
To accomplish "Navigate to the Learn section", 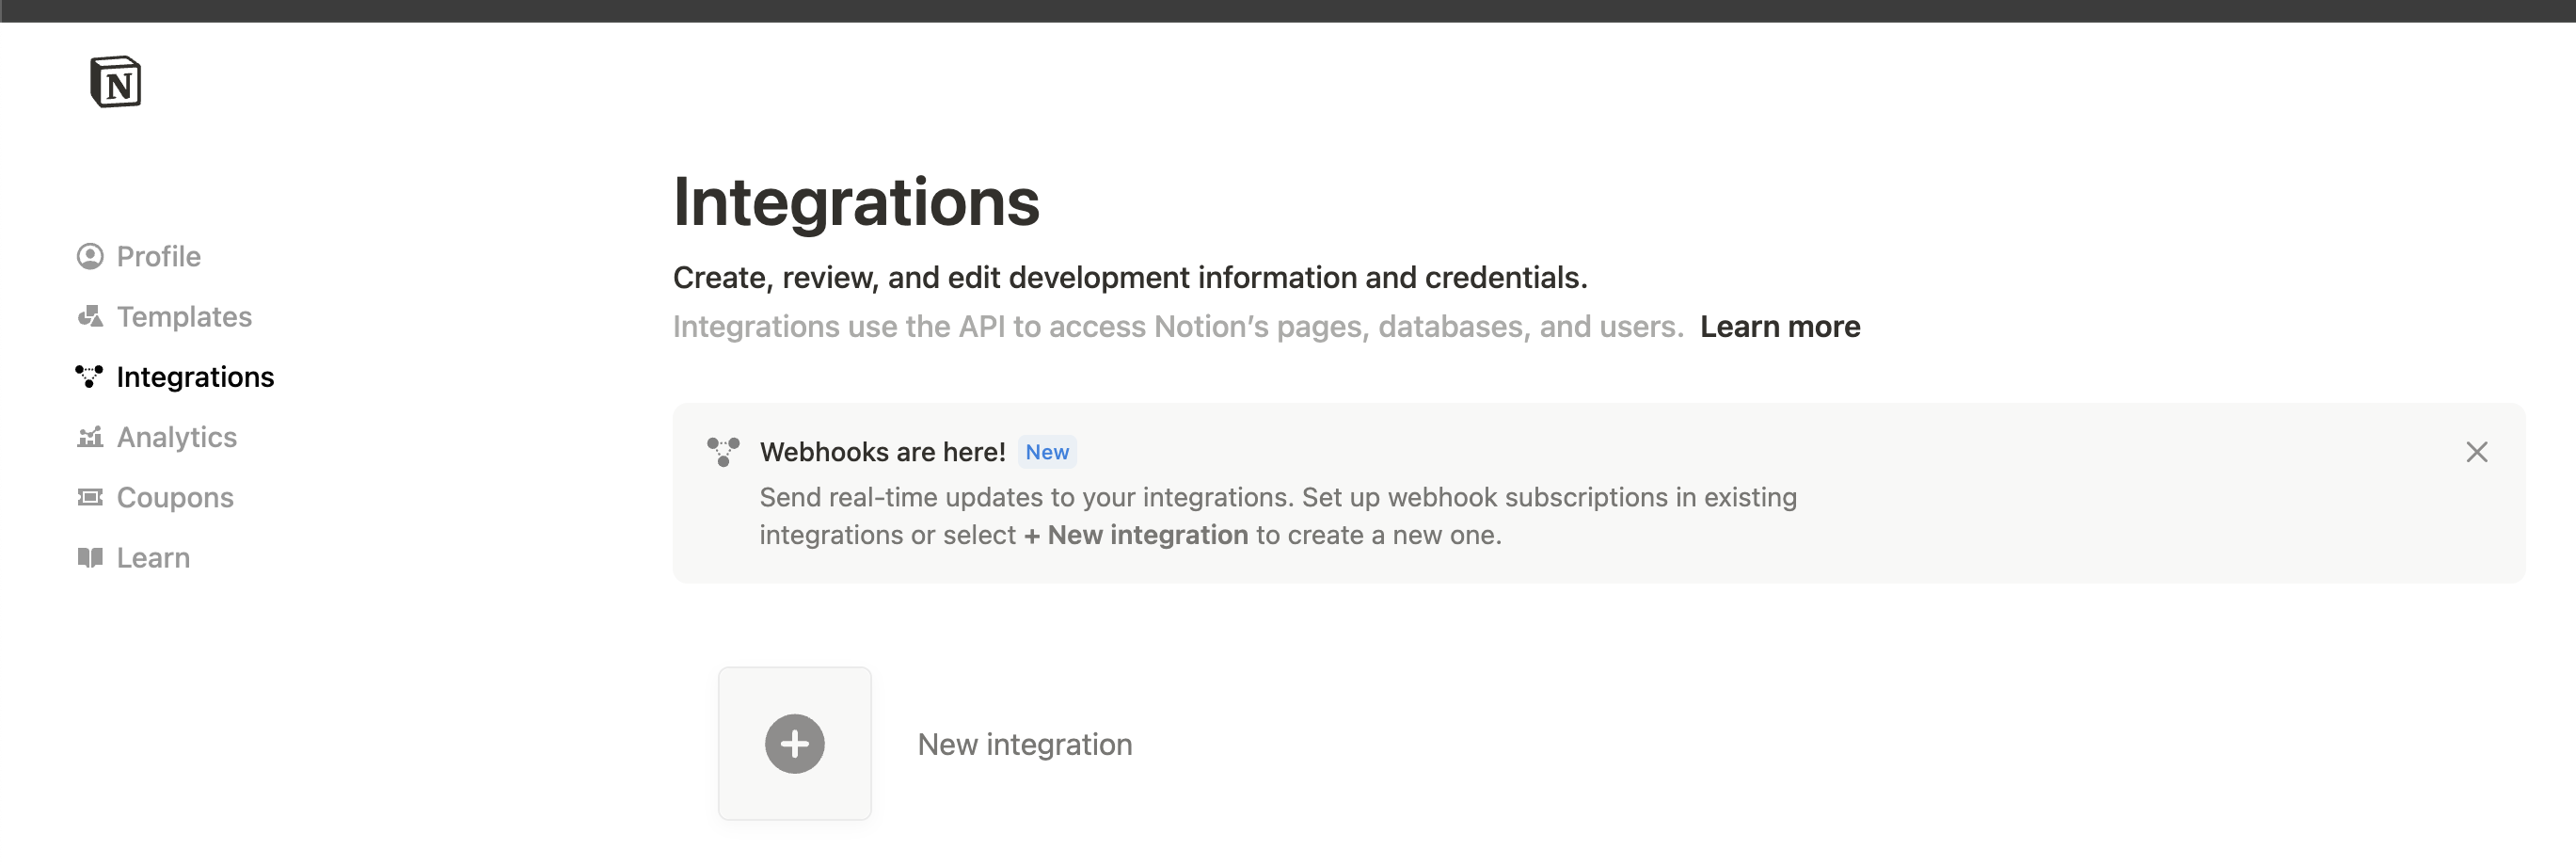I will tap(153, 558).
